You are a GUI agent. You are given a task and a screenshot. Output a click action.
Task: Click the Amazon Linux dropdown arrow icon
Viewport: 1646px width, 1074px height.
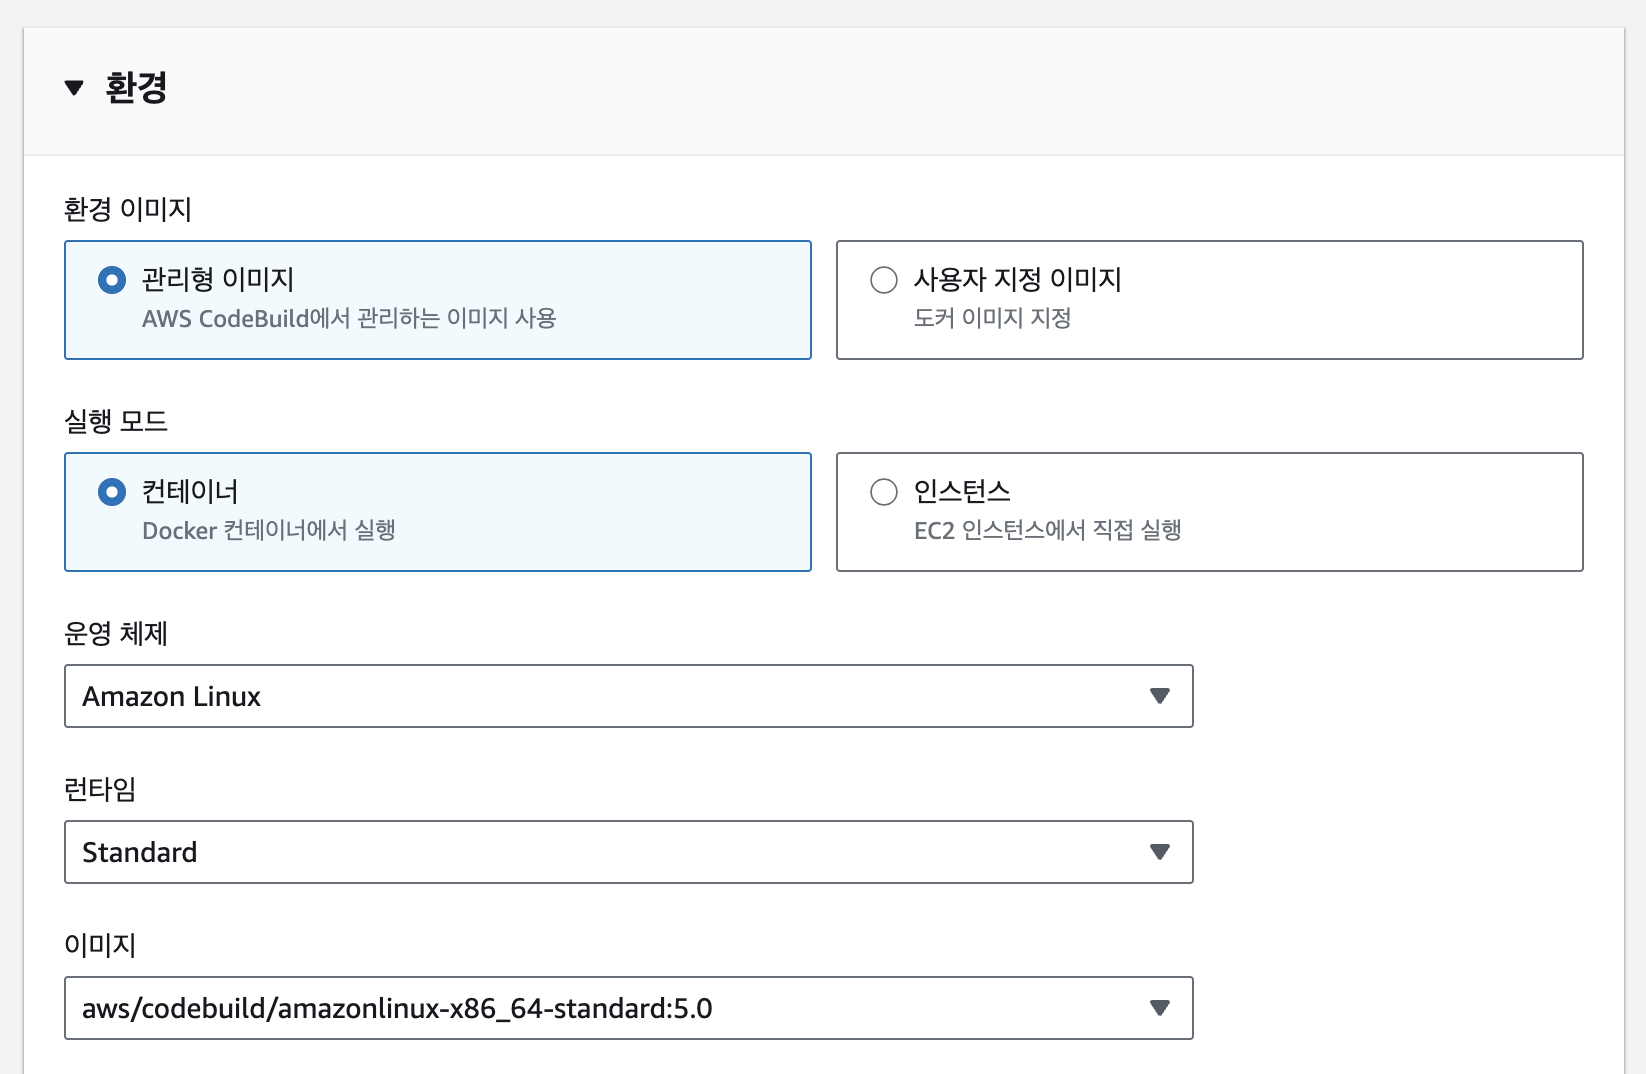tap(1160, 696)
